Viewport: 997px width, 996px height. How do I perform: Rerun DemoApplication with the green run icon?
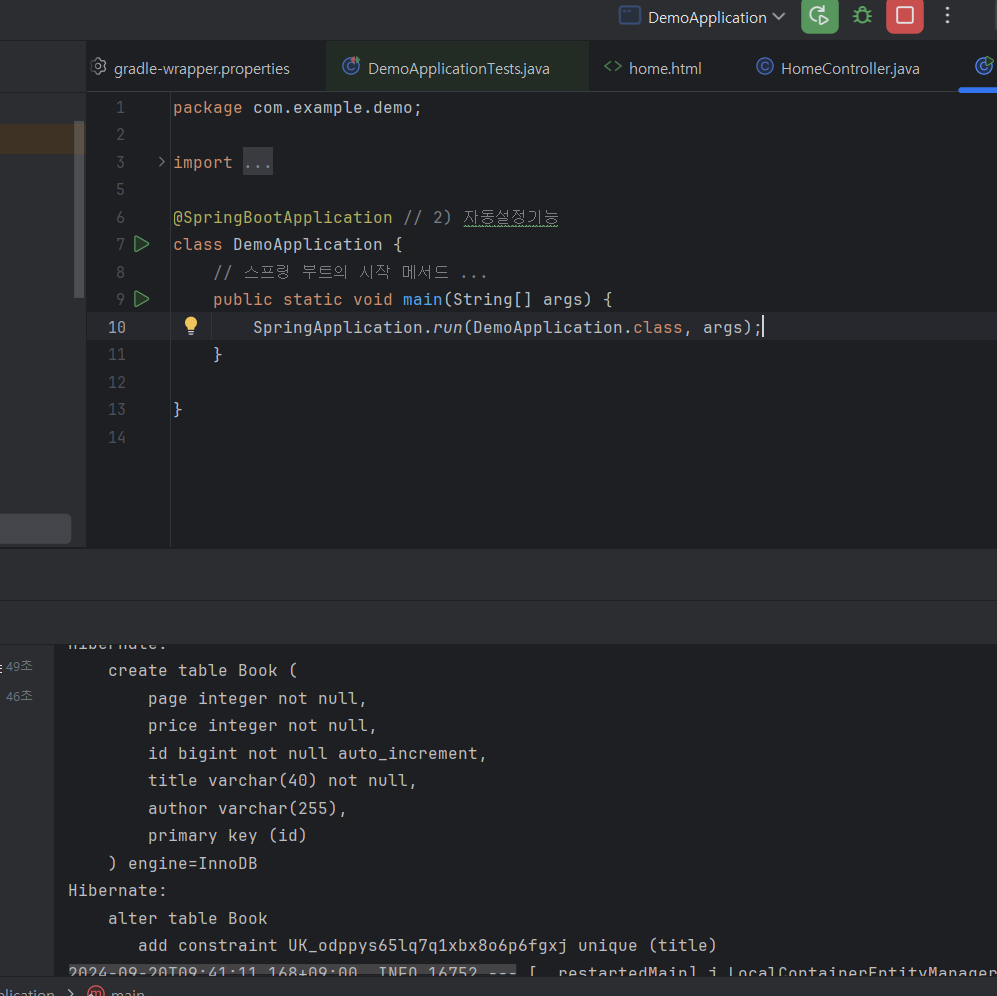click(819, 16)
